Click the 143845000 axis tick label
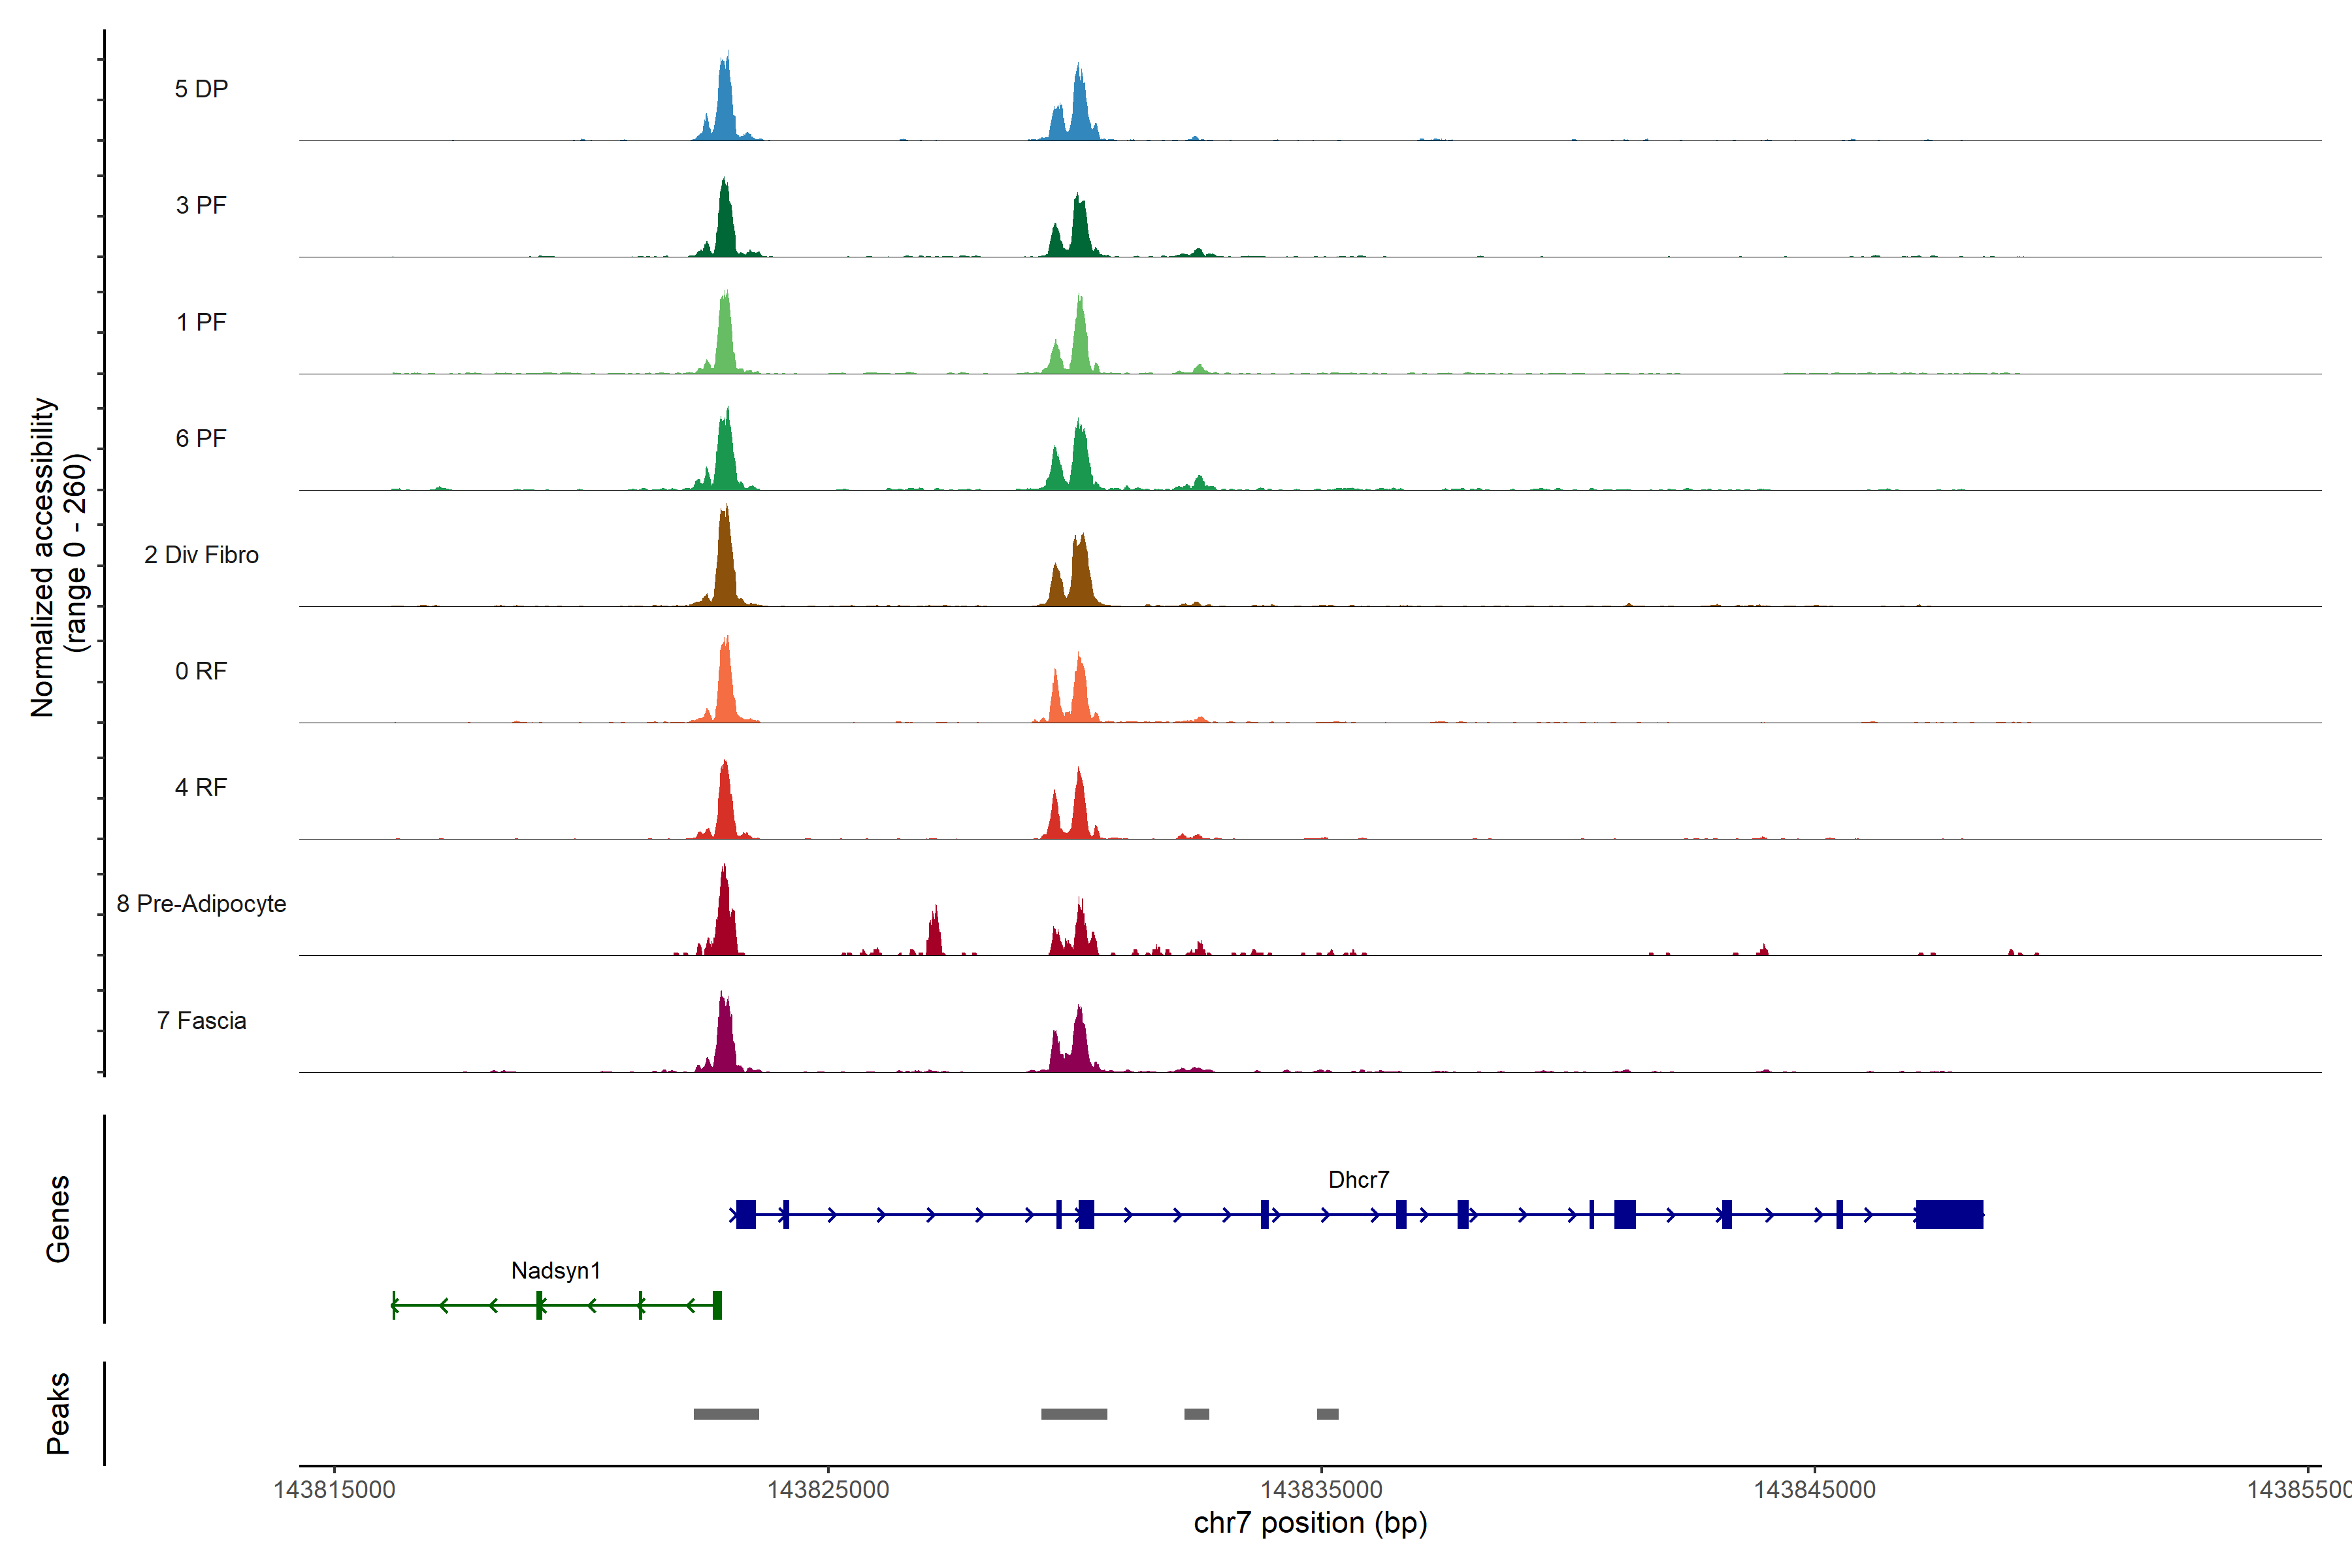This screenshot has height=1568, width=2352. [x=1815, y=1490]
